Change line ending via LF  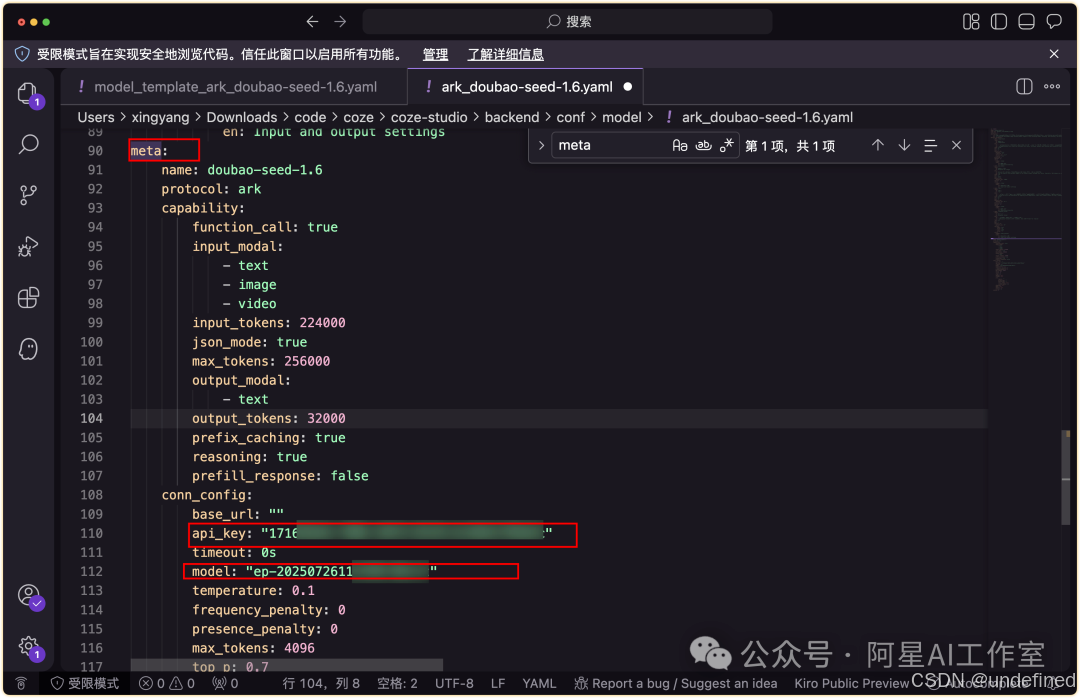498,684
